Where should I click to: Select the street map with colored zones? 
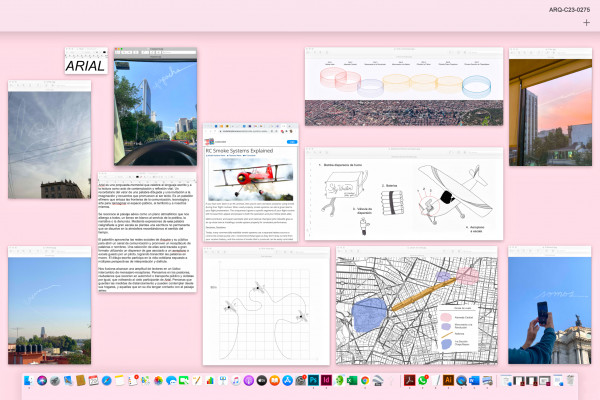pyautogui.click(x=417, y=309)
